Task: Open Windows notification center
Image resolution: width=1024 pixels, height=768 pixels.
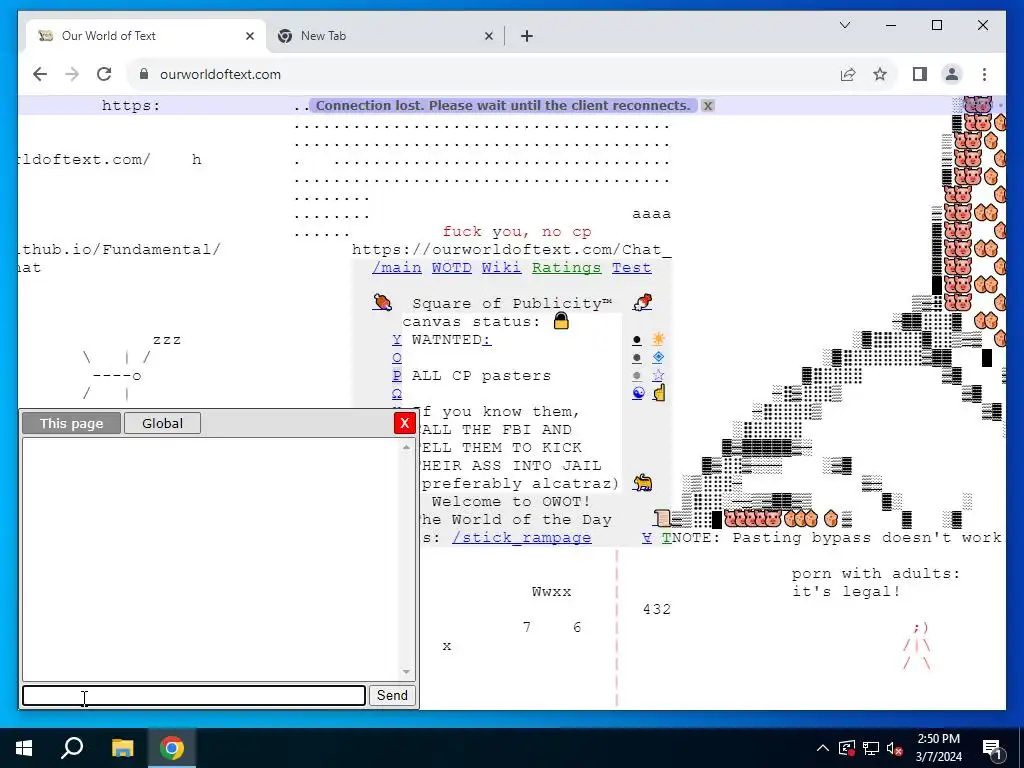Action: [x=992, y=748]
